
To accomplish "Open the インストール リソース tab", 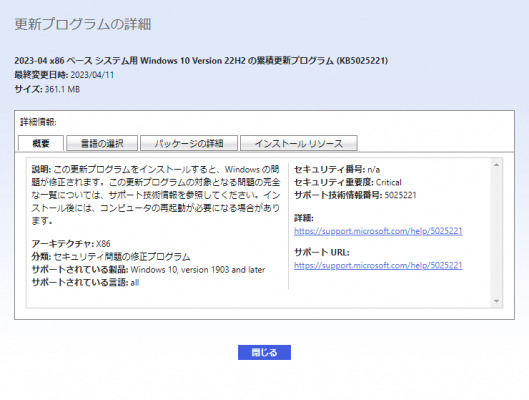I will [299, 143].
